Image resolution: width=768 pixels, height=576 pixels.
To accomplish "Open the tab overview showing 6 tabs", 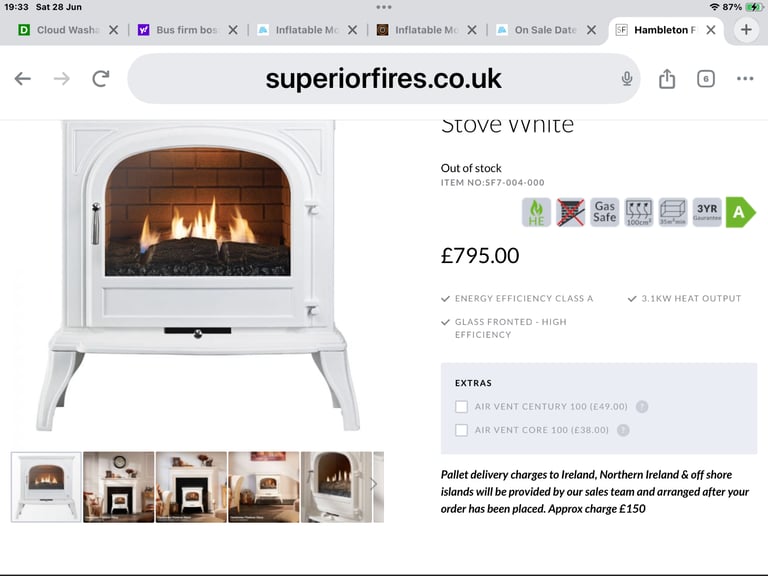I will coord(705,79).
